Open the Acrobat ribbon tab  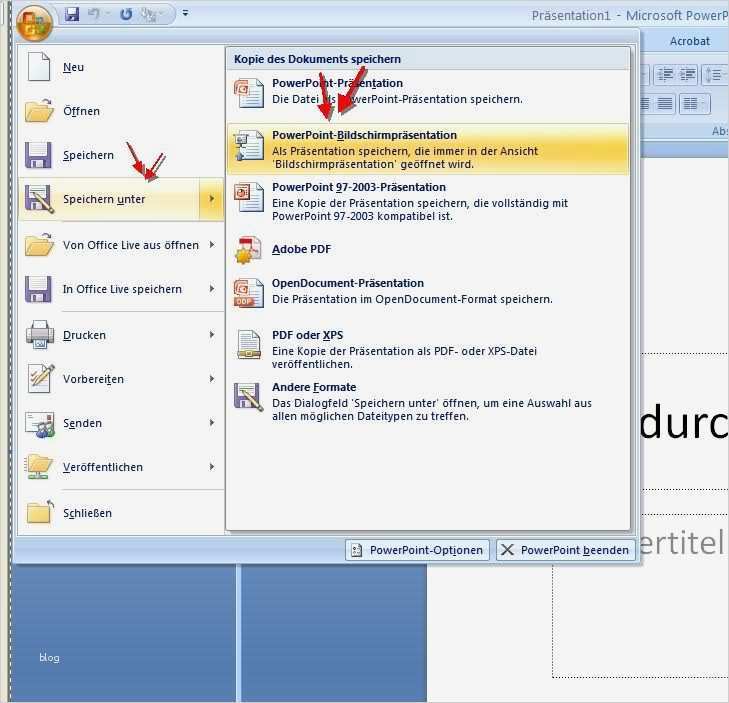pos(689,41)
